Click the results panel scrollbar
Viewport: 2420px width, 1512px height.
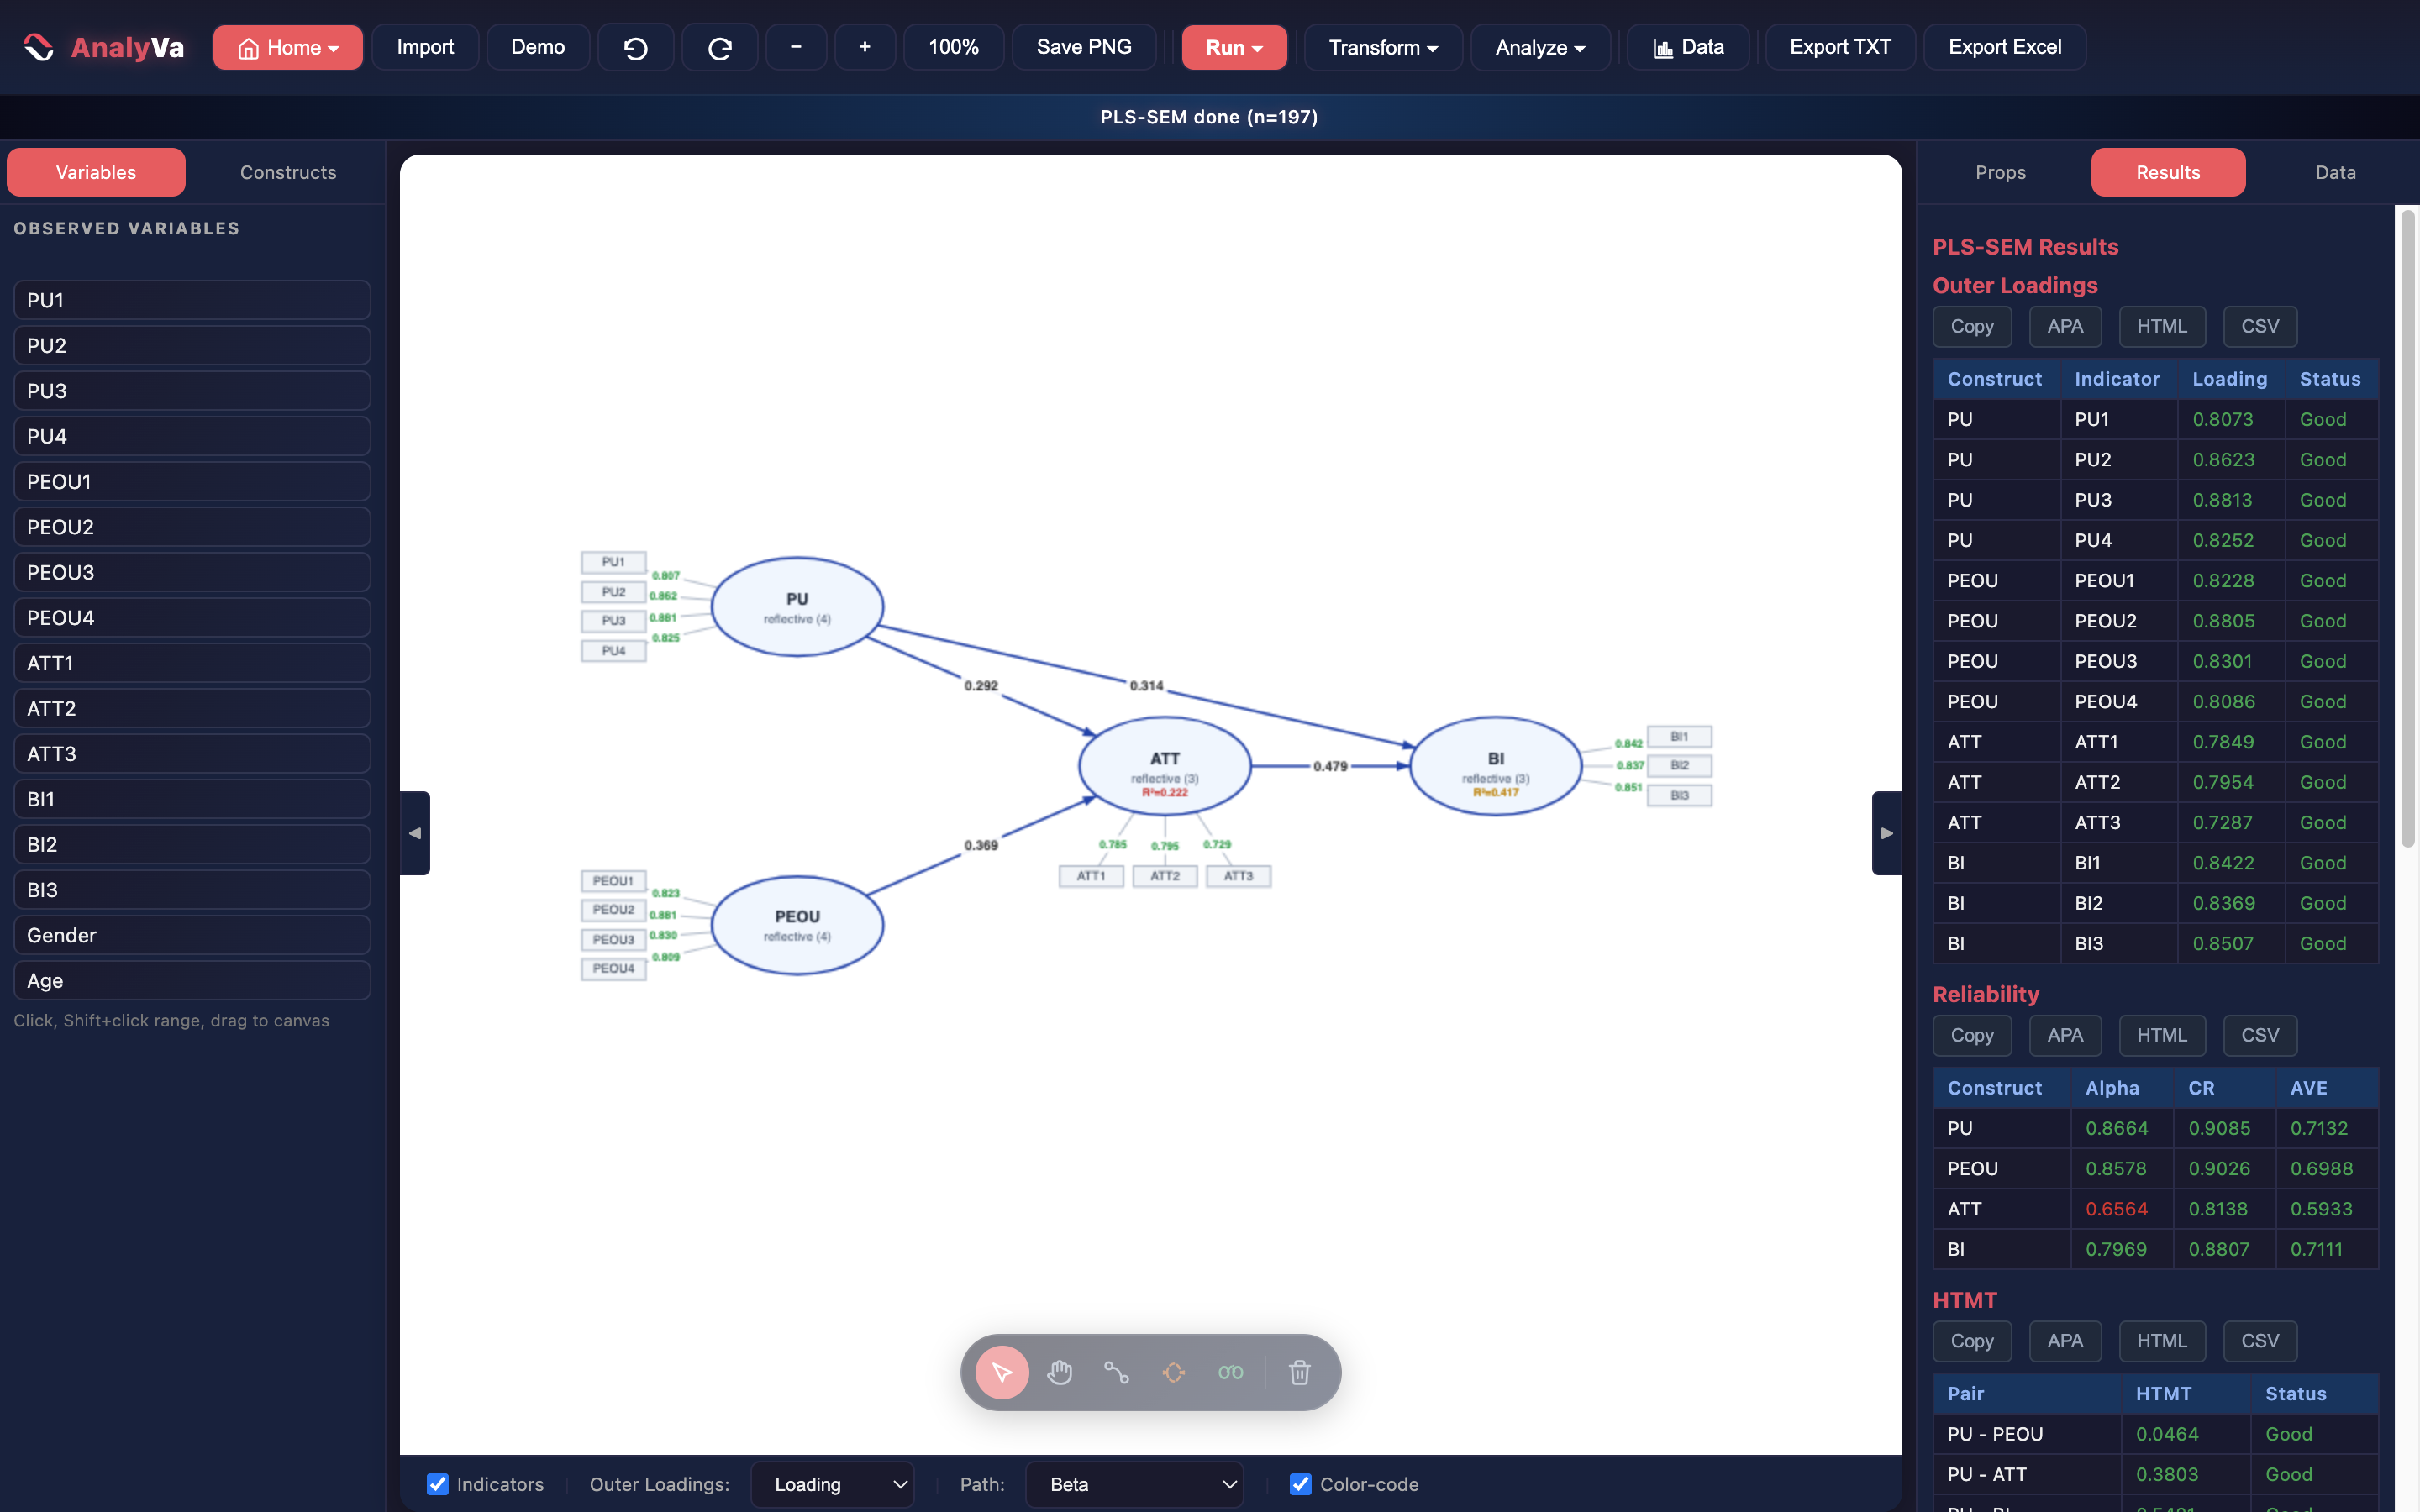pos(2408,530)
